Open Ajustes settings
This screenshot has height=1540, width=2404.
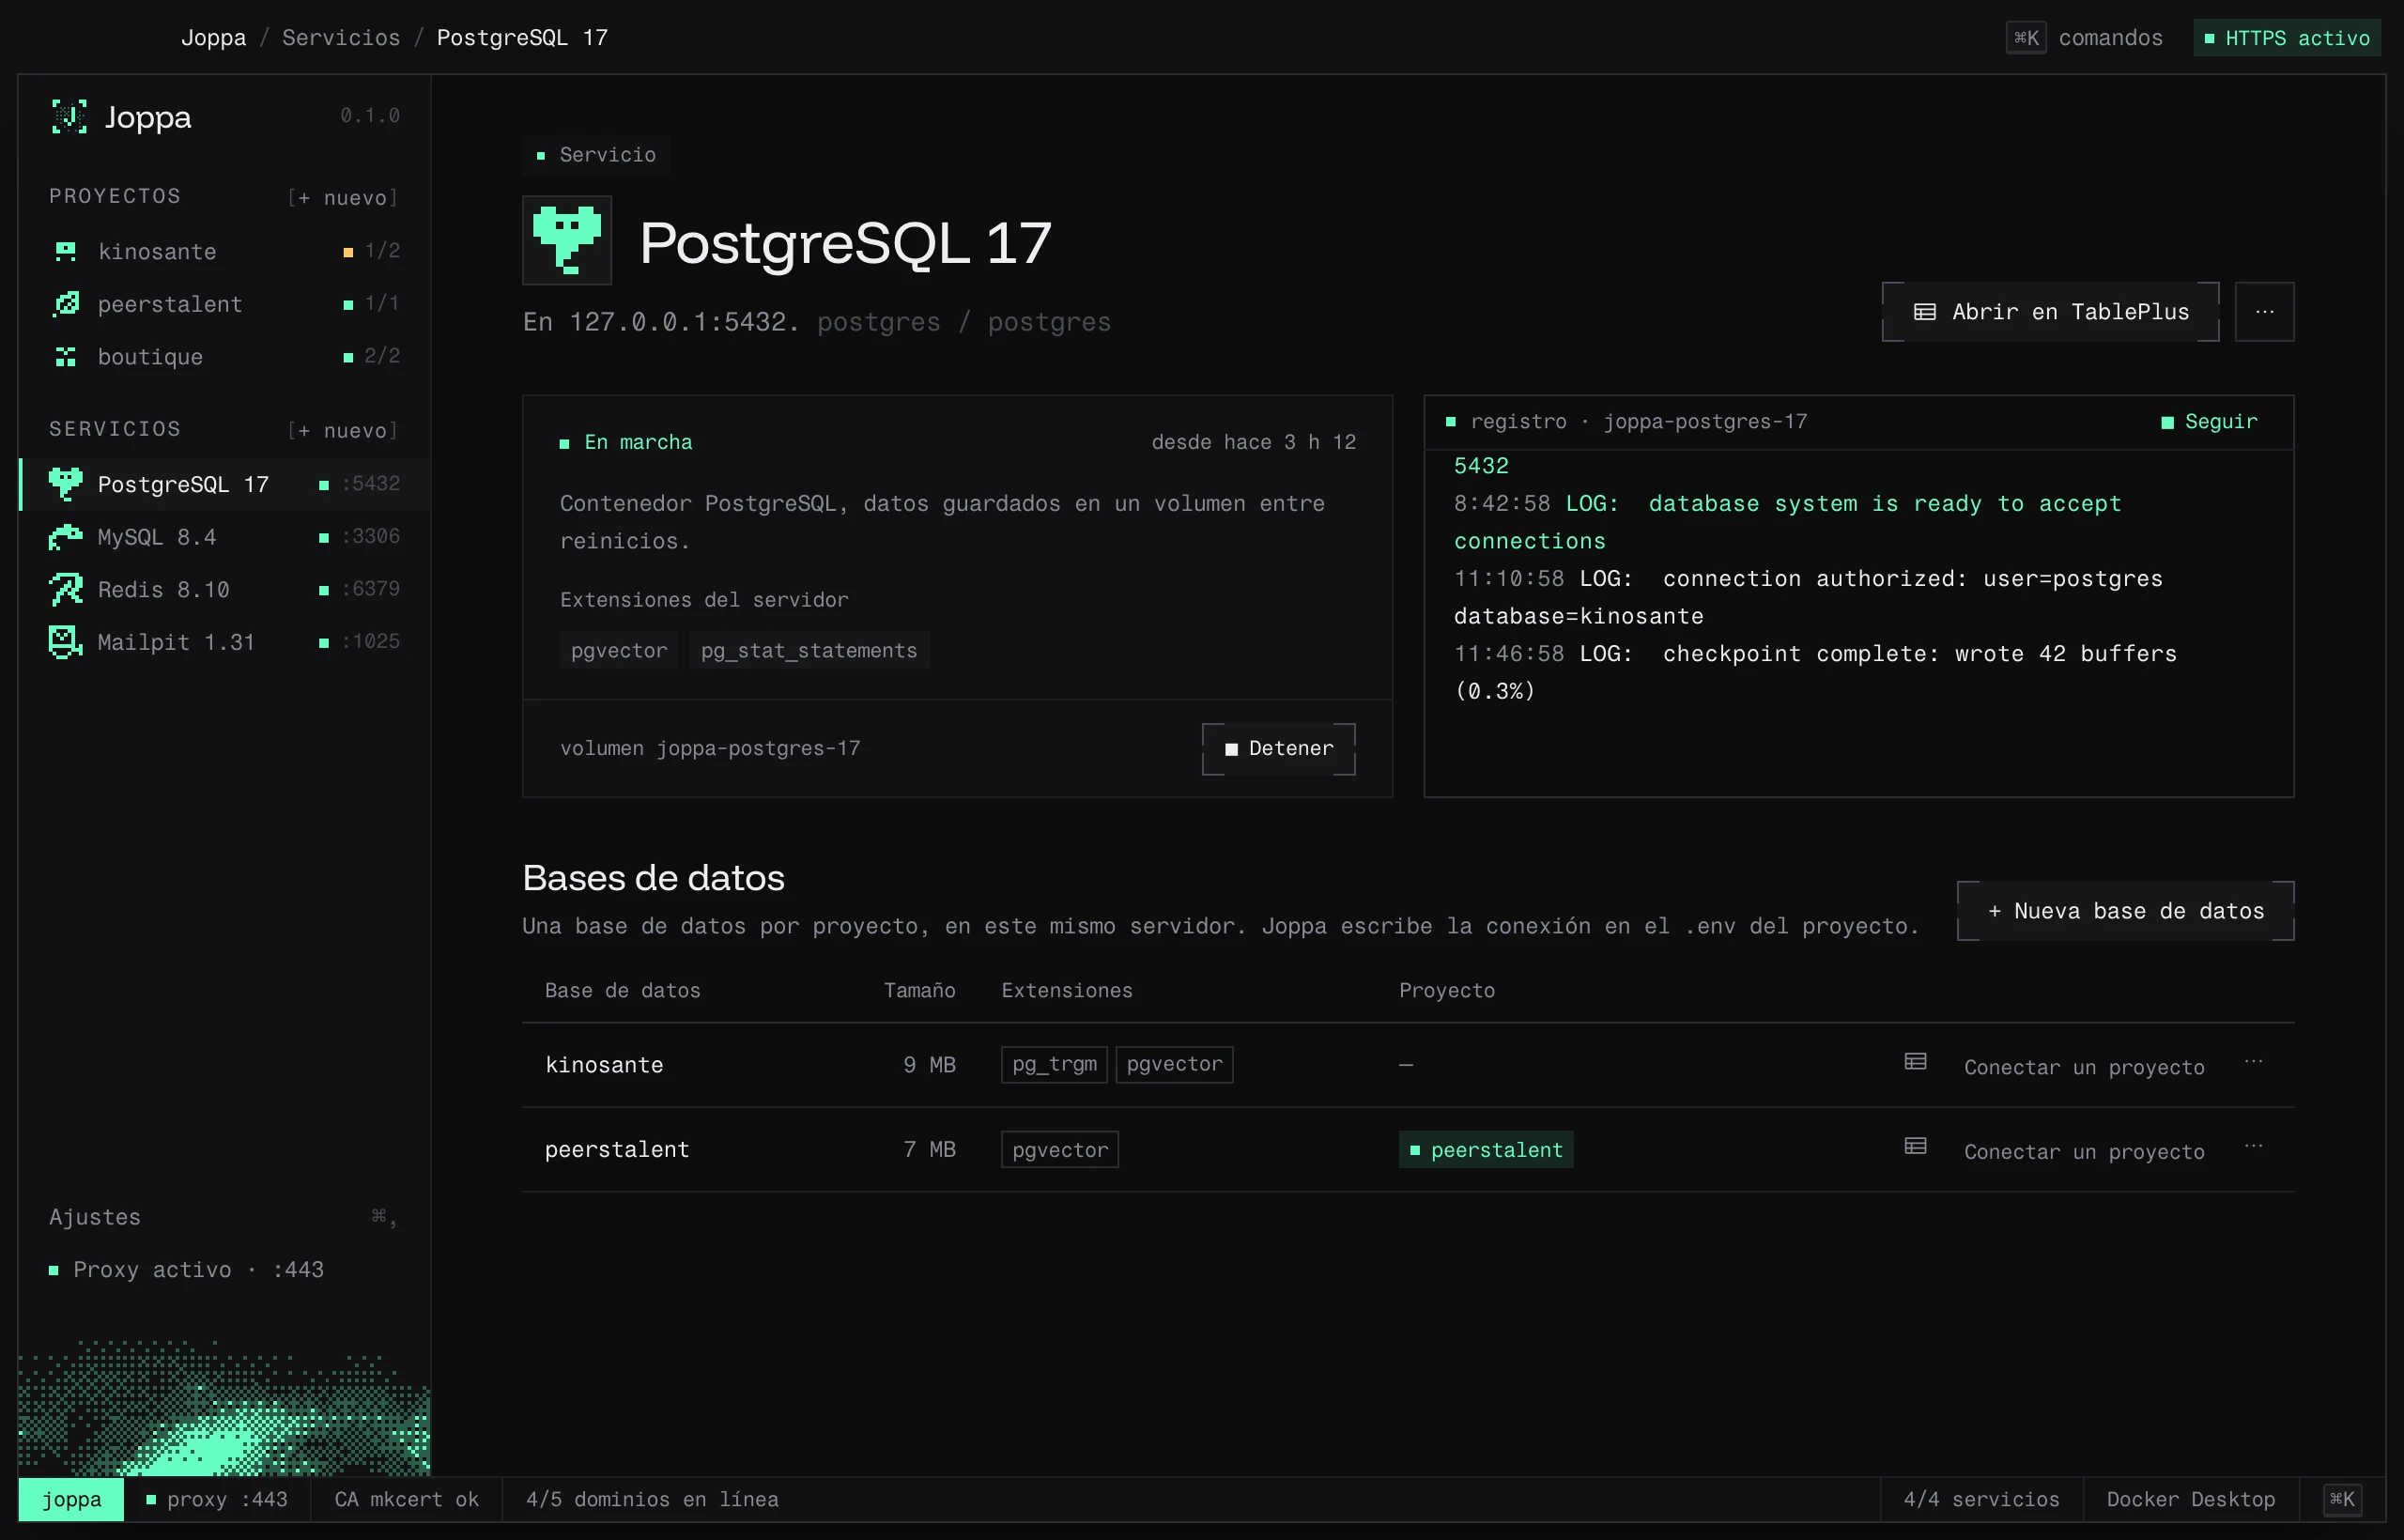click(224, 1217)
